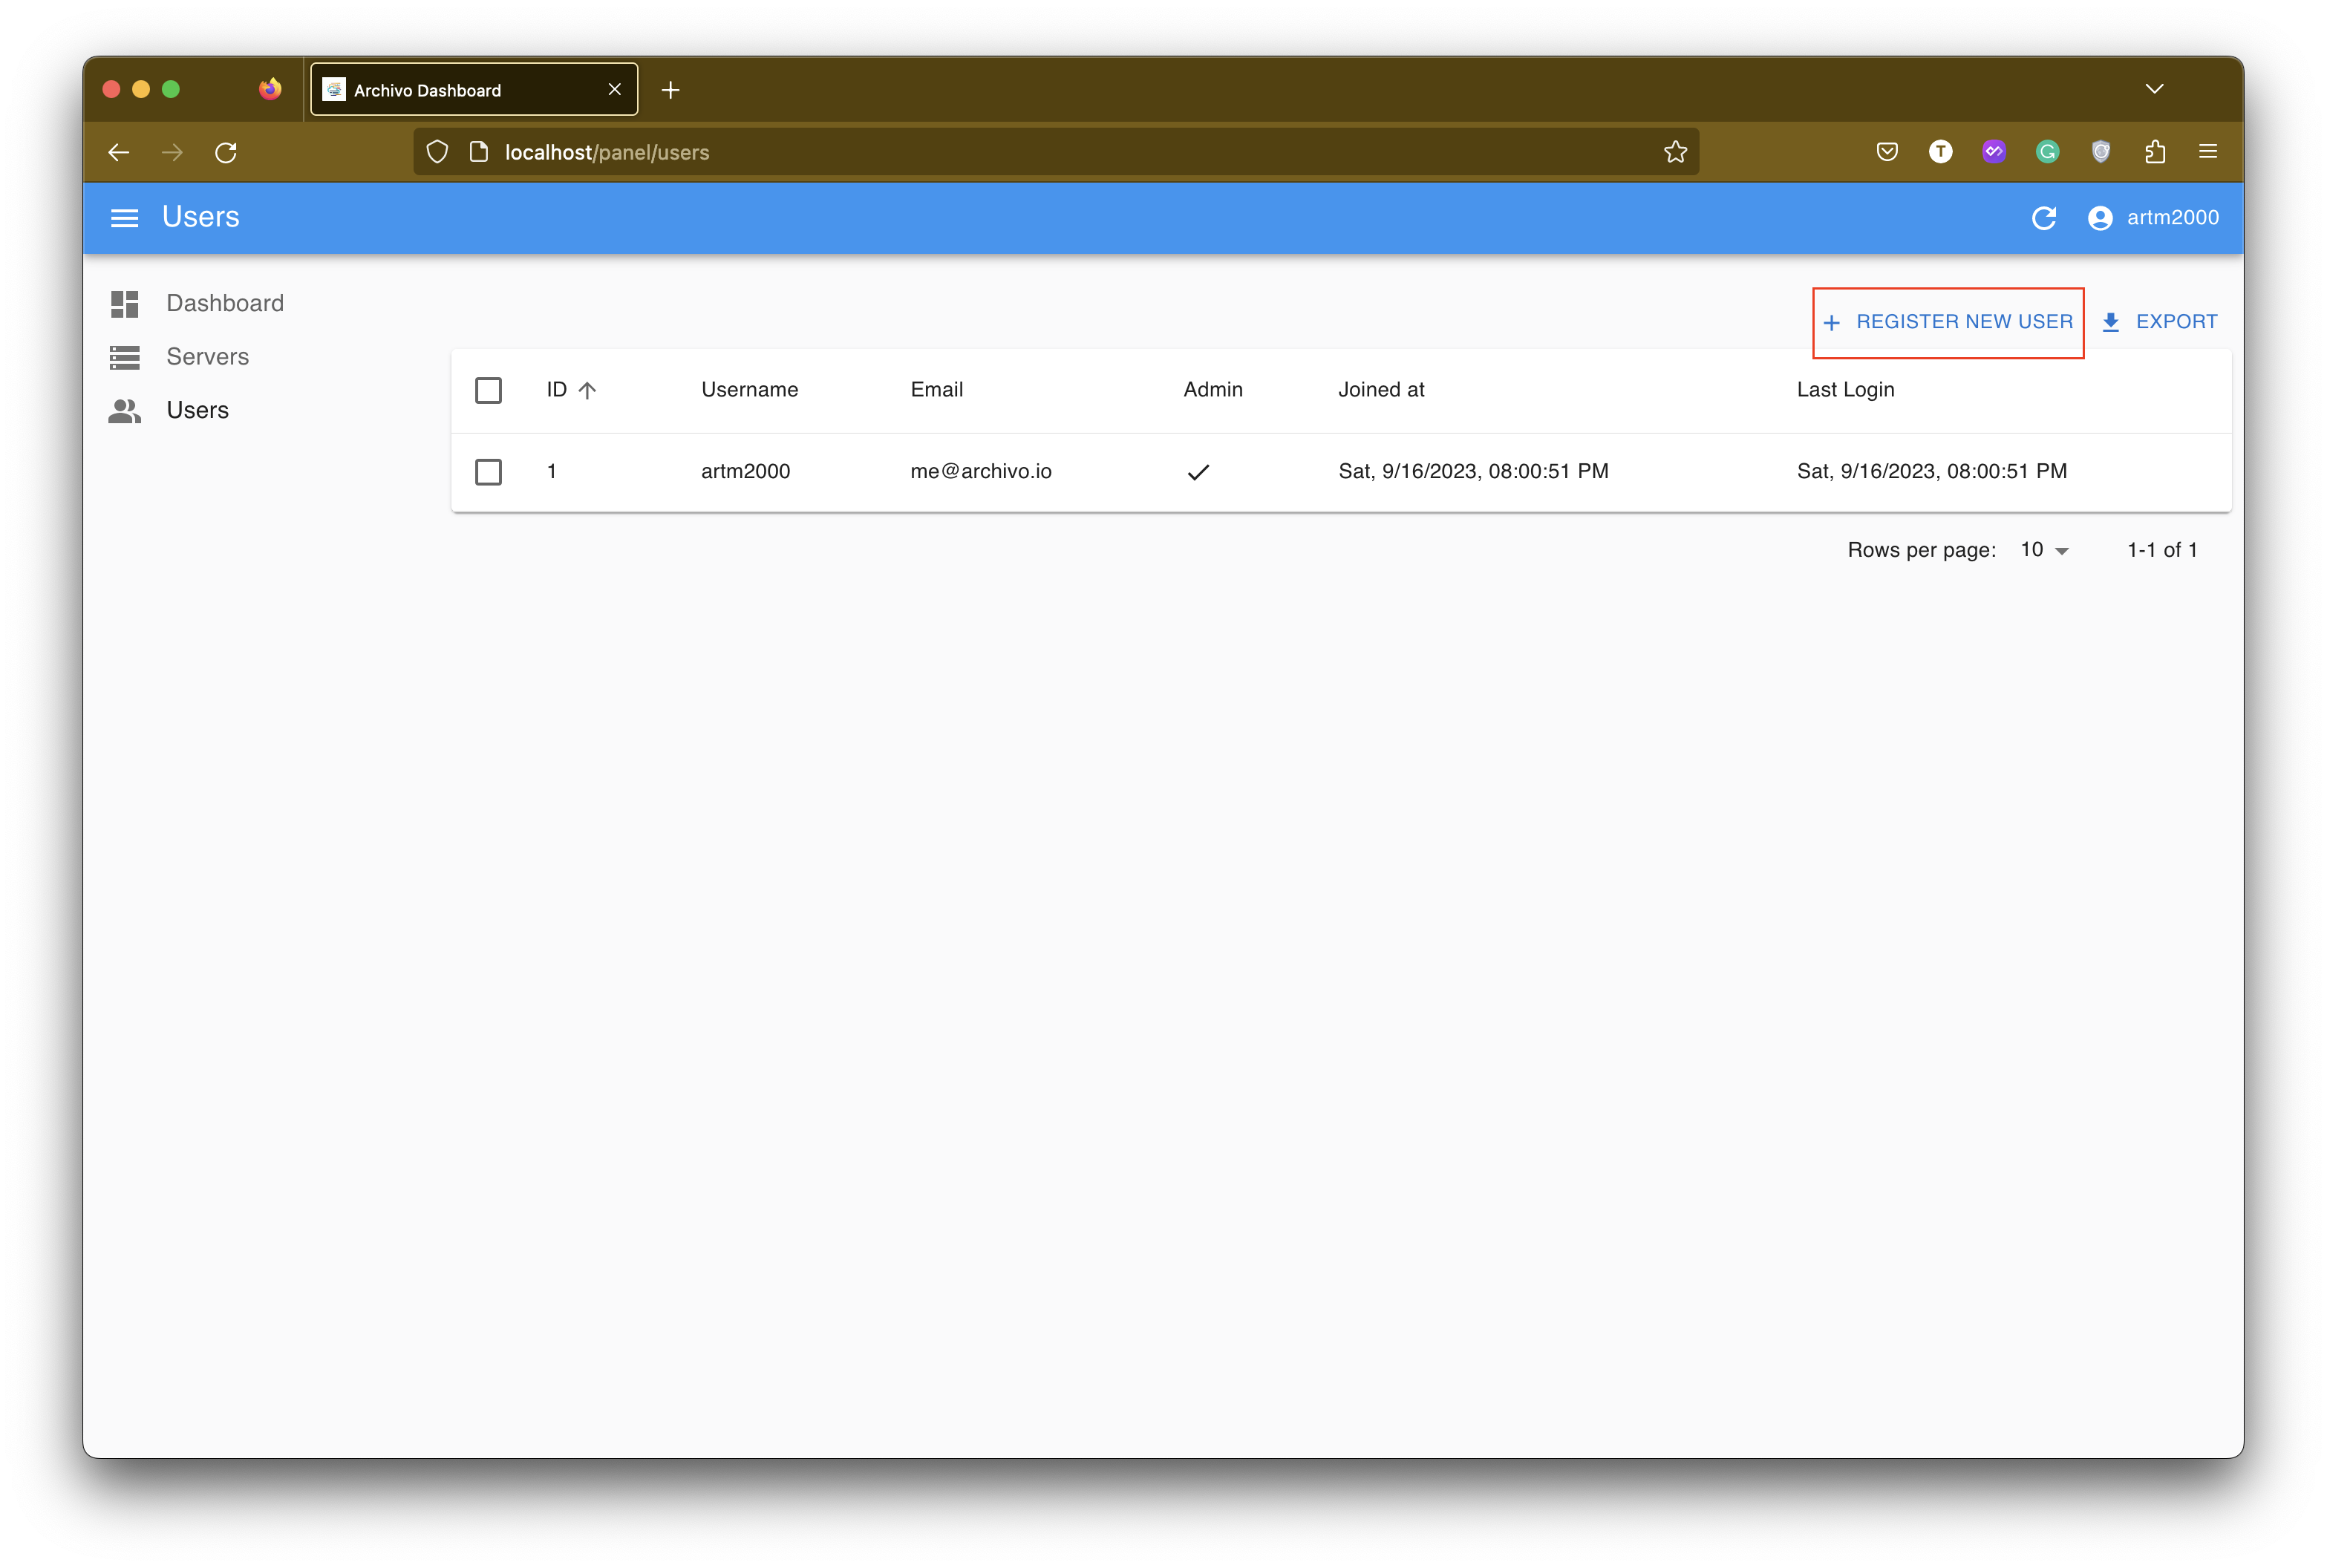Click the uBlock shield extension icon
The height and width of the screenshot is (1568, 2327).
[2101, 151]
